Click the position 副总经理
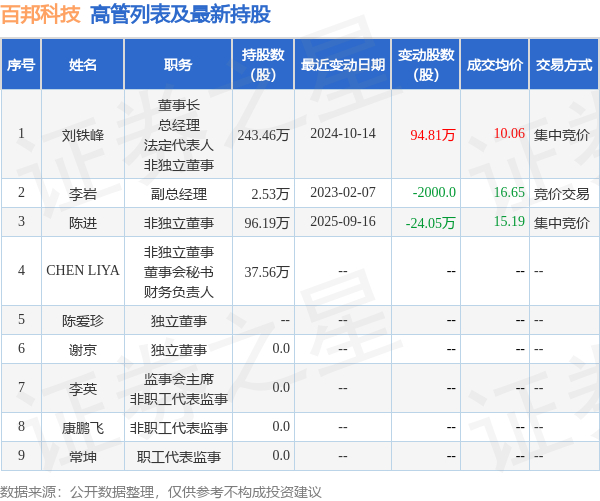 pyautogui.click(x=179, y=194)
